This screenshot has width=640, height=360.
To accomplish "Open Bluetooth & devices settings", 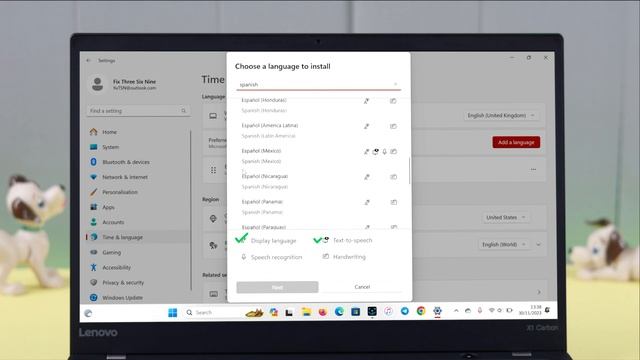I will coord(138,162).
